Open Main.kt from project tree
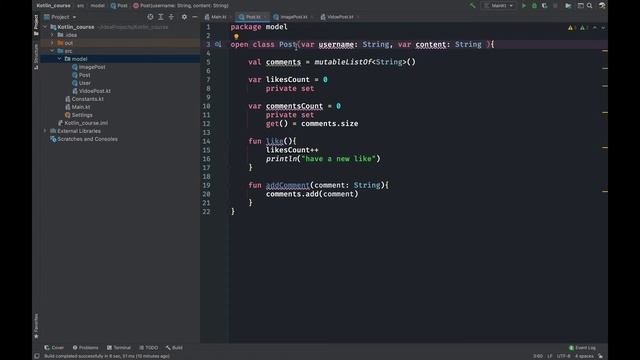Screen dimensions: 640x360 coord(78,107)
